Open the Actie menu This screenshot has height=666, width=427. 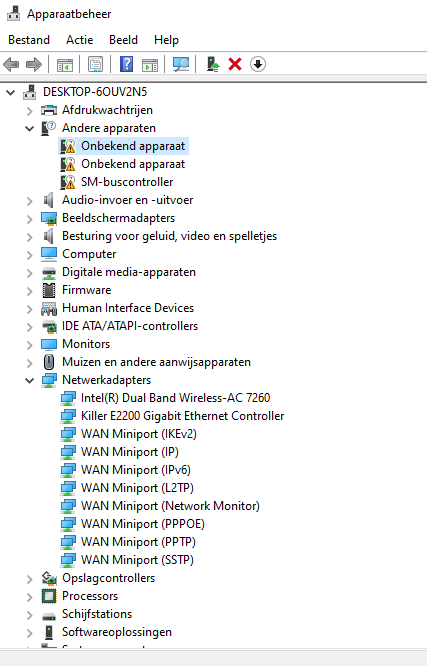[79, 40]
